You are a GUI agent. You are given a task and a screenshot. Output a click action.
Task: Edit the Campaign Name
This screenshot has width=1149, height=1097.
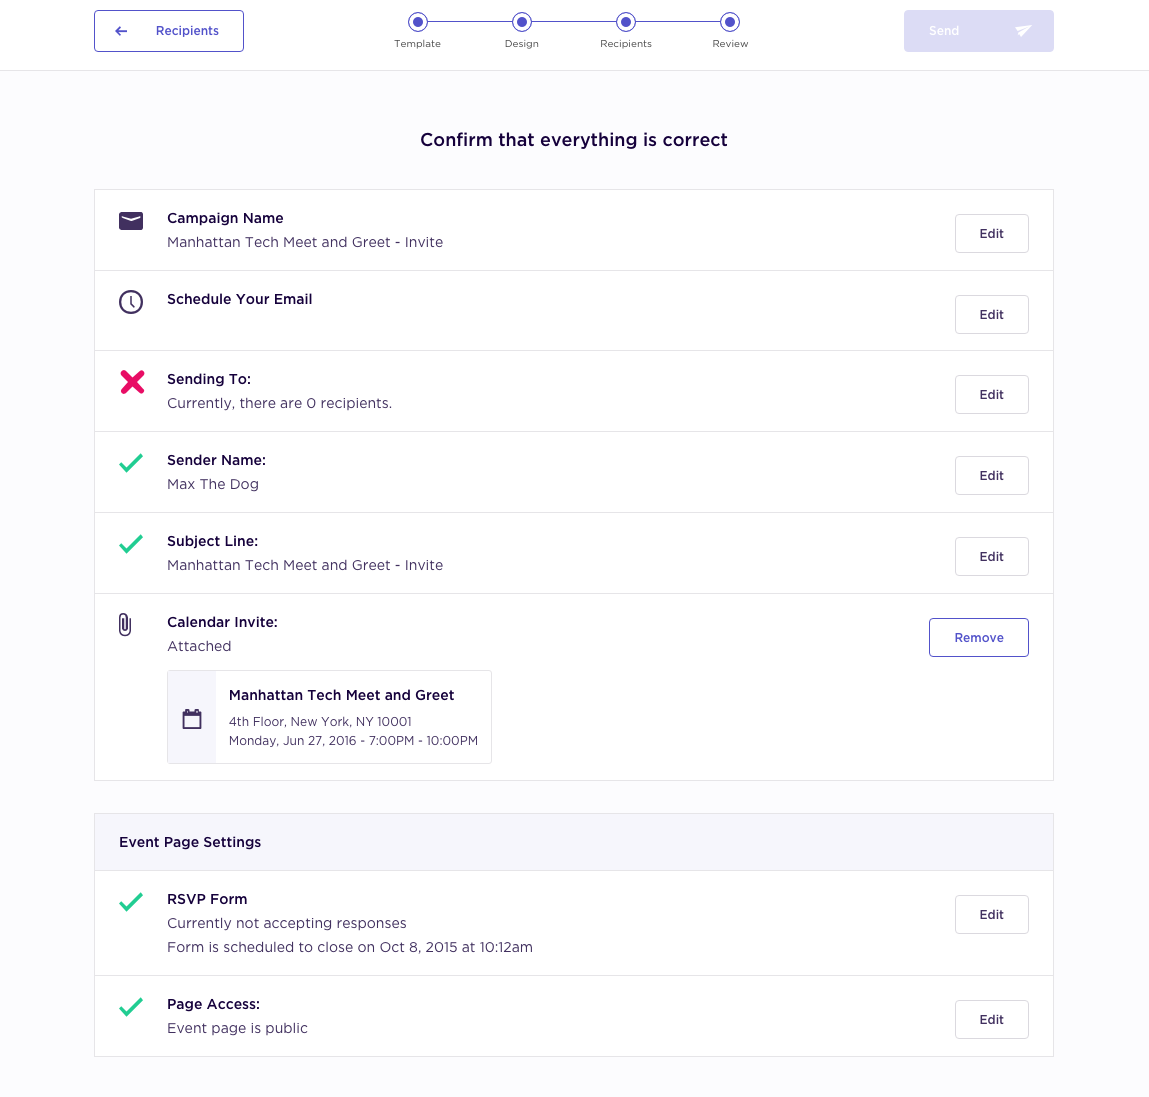pyautogui.click(x=991, y=234)
